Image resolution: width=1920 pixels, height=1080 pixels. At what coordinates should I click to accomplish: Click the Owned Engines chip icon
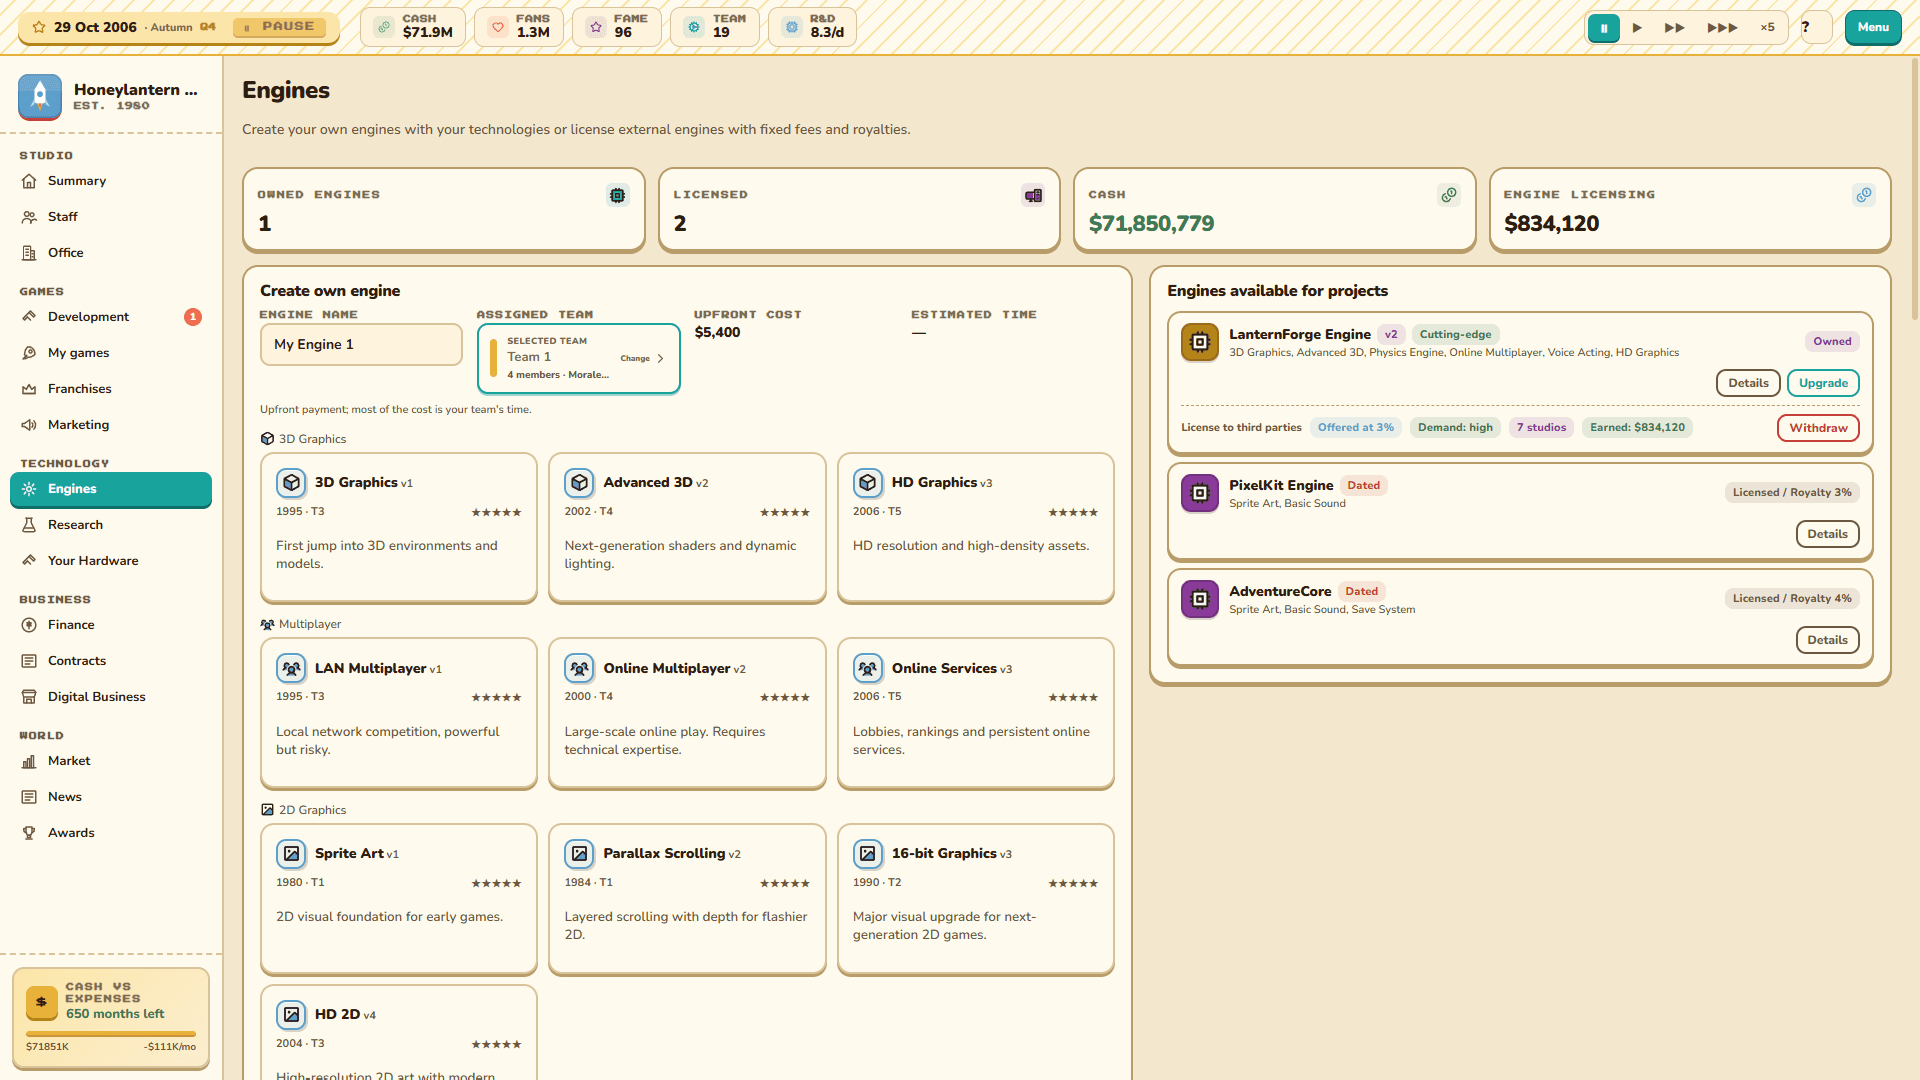point(618,196)
